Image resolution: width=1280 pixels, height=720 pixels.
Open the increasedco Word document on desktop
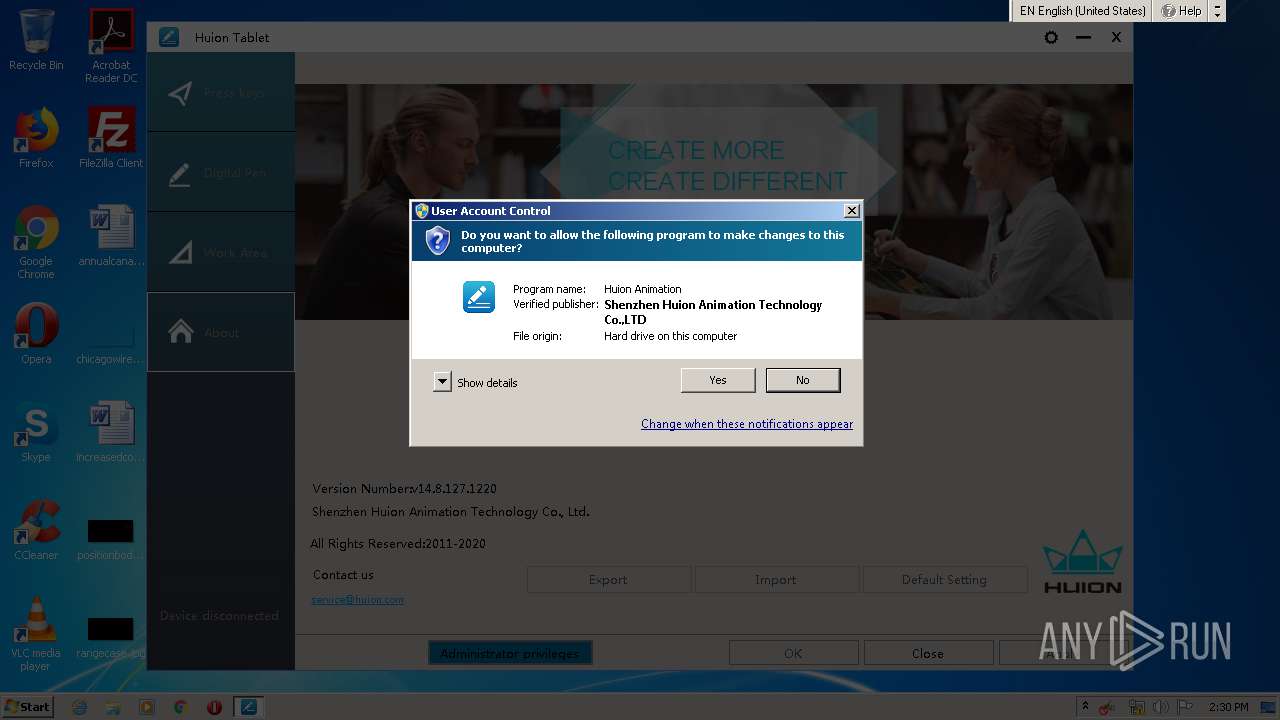coord(111,432)
